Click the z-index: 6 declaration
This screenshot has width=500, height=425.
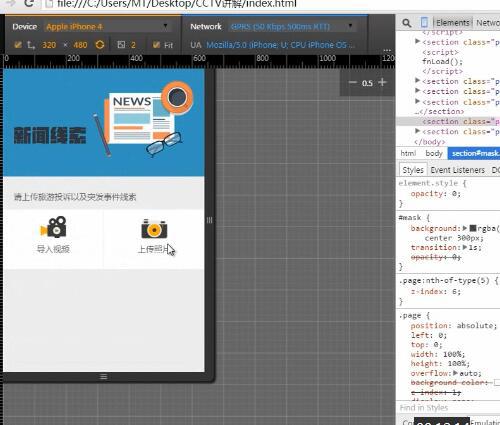pyautogui.click(x=435, y=292)
